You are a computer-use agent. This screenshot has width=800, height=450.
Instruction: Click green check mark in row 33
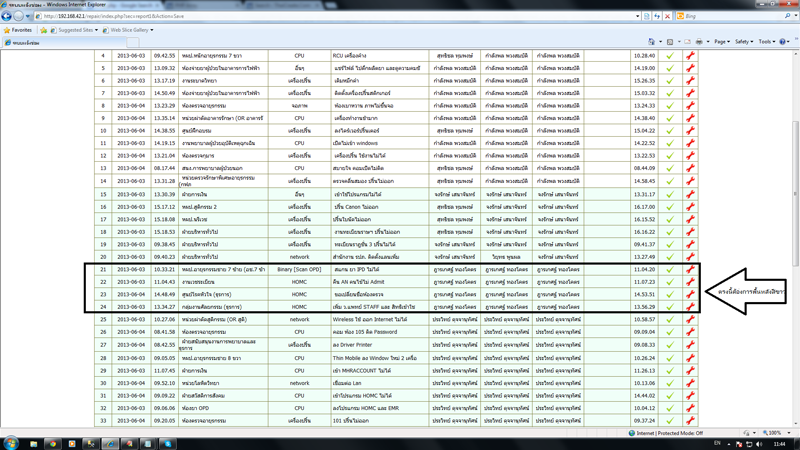pos(670,421)
